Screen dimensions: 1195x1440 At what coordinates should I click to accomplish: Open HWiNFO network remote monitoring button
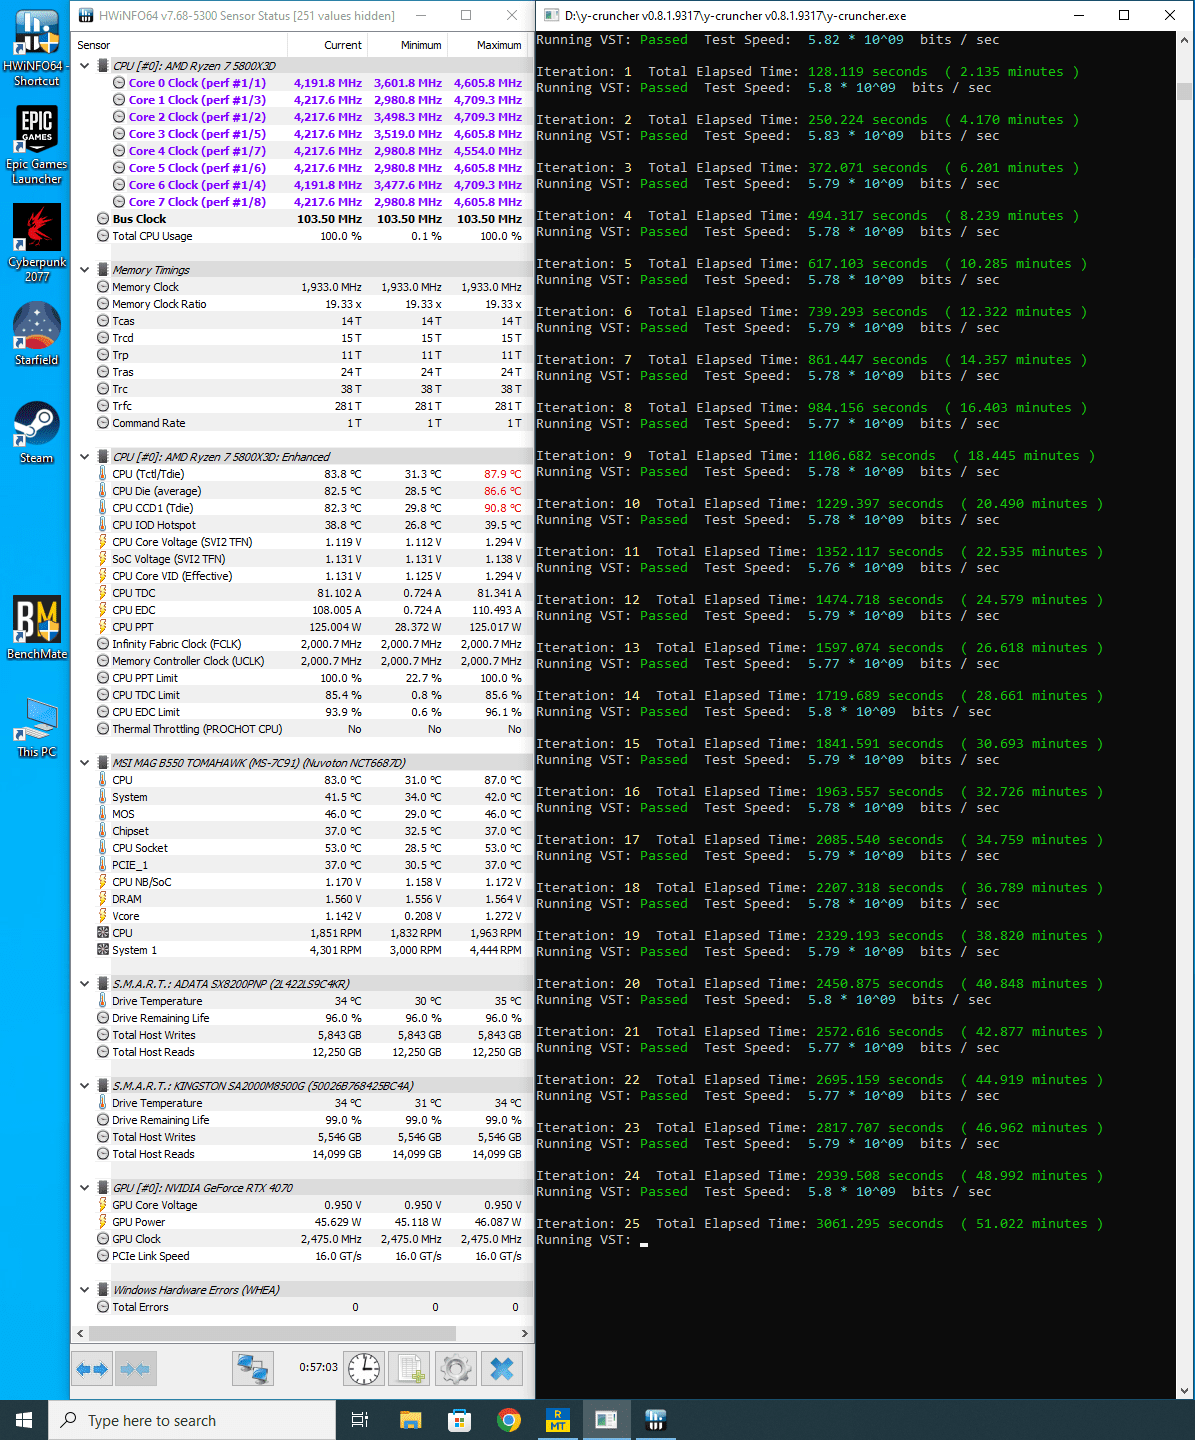(253, 1369)
